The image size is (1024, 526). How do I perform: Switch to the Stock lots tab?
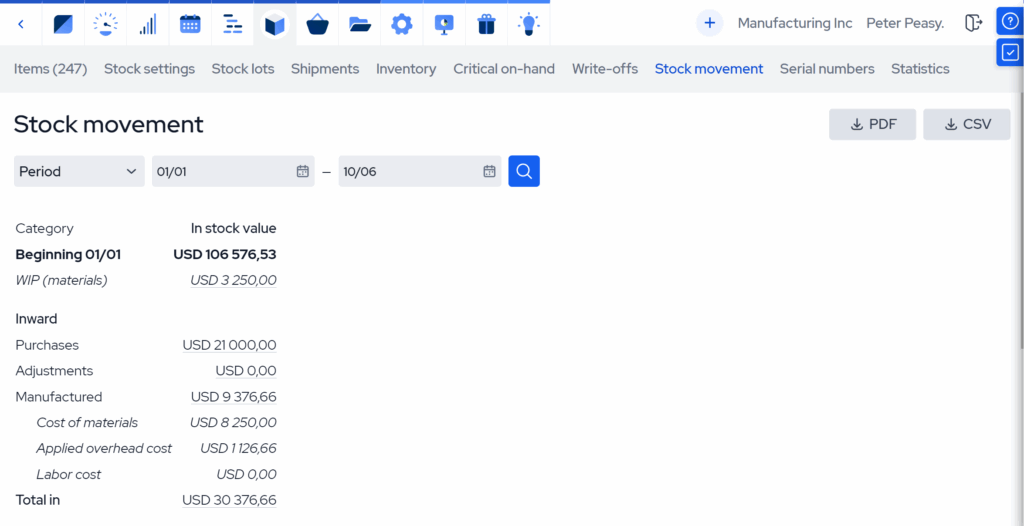[243, 69]
